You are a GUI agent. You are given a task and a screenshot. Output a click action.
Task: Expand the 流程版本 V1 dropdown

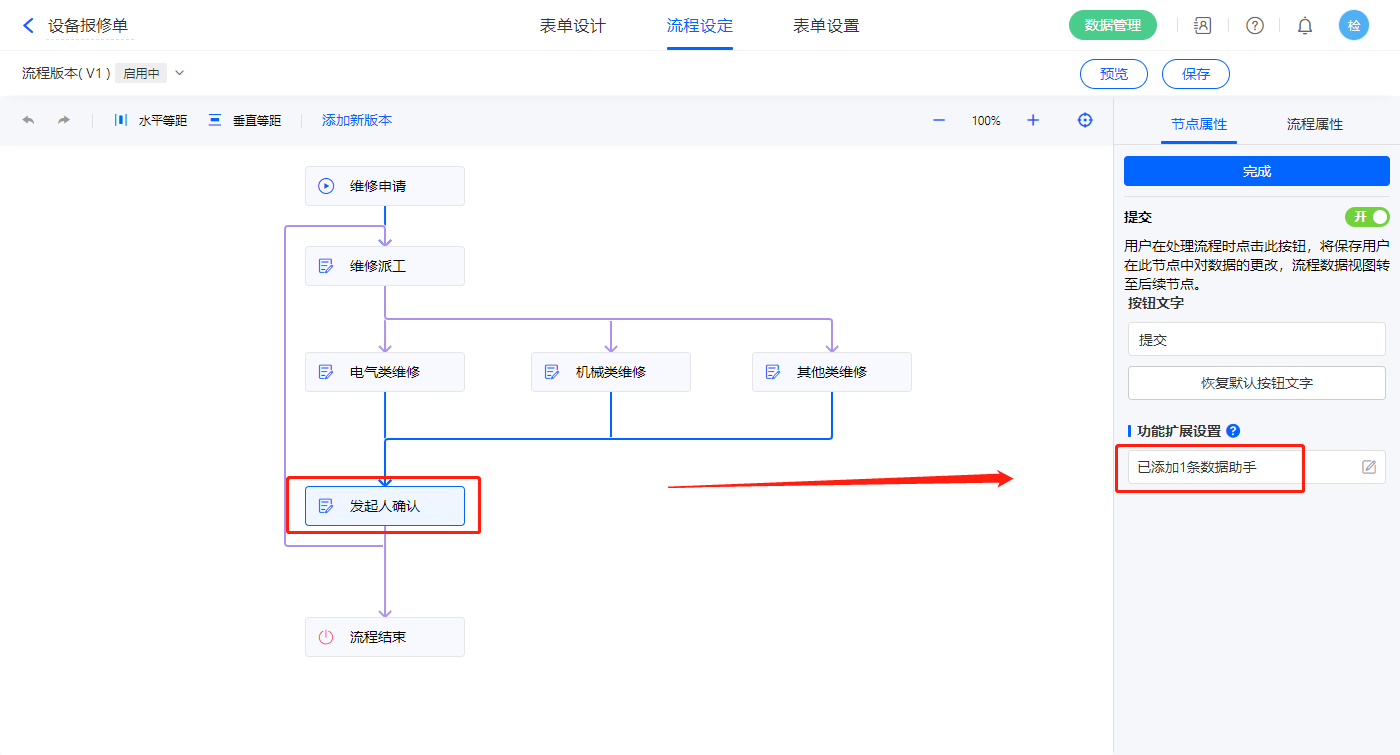pos(180,73)
